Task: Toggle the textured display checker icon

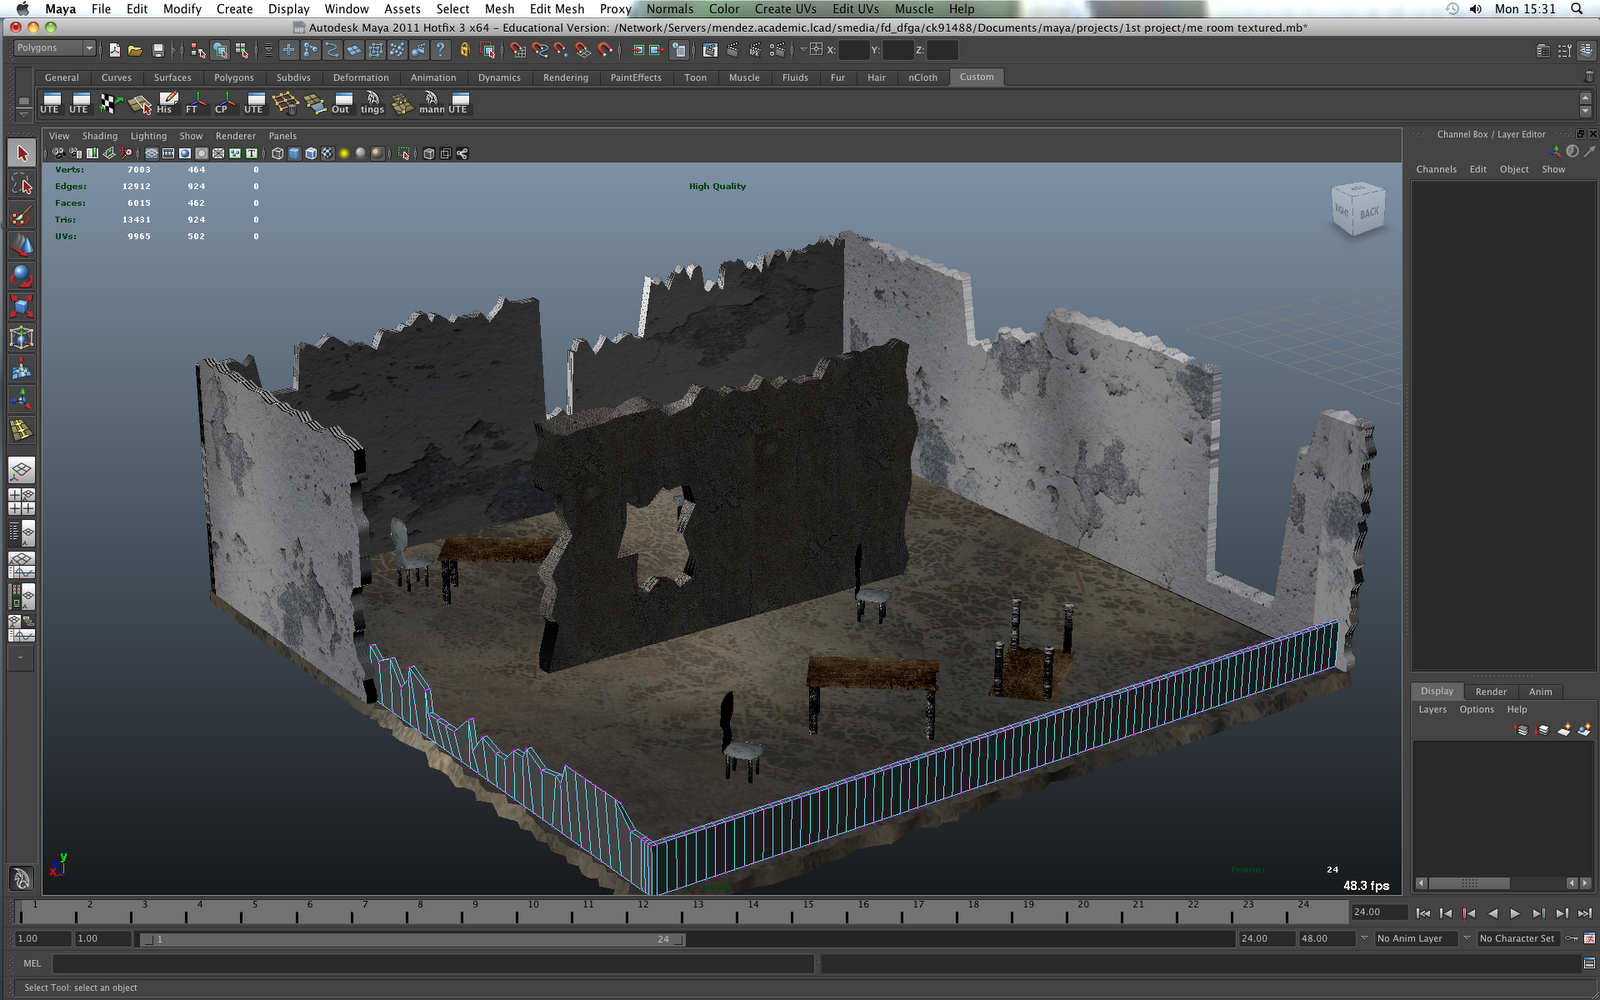Action: pyautogui.click(x=327, y=153)
